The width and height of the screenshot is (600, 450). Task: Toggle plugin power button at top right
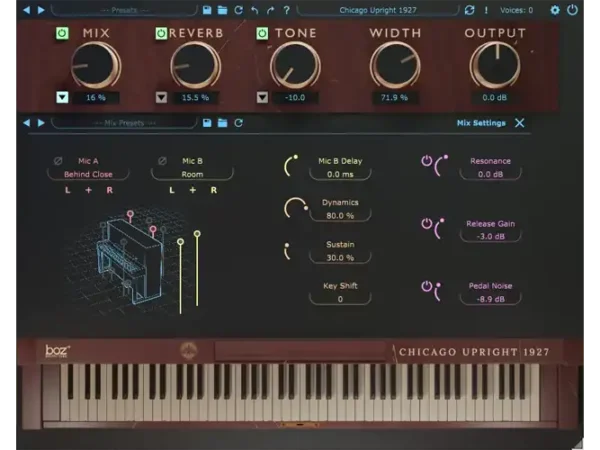tap(572, 10)
